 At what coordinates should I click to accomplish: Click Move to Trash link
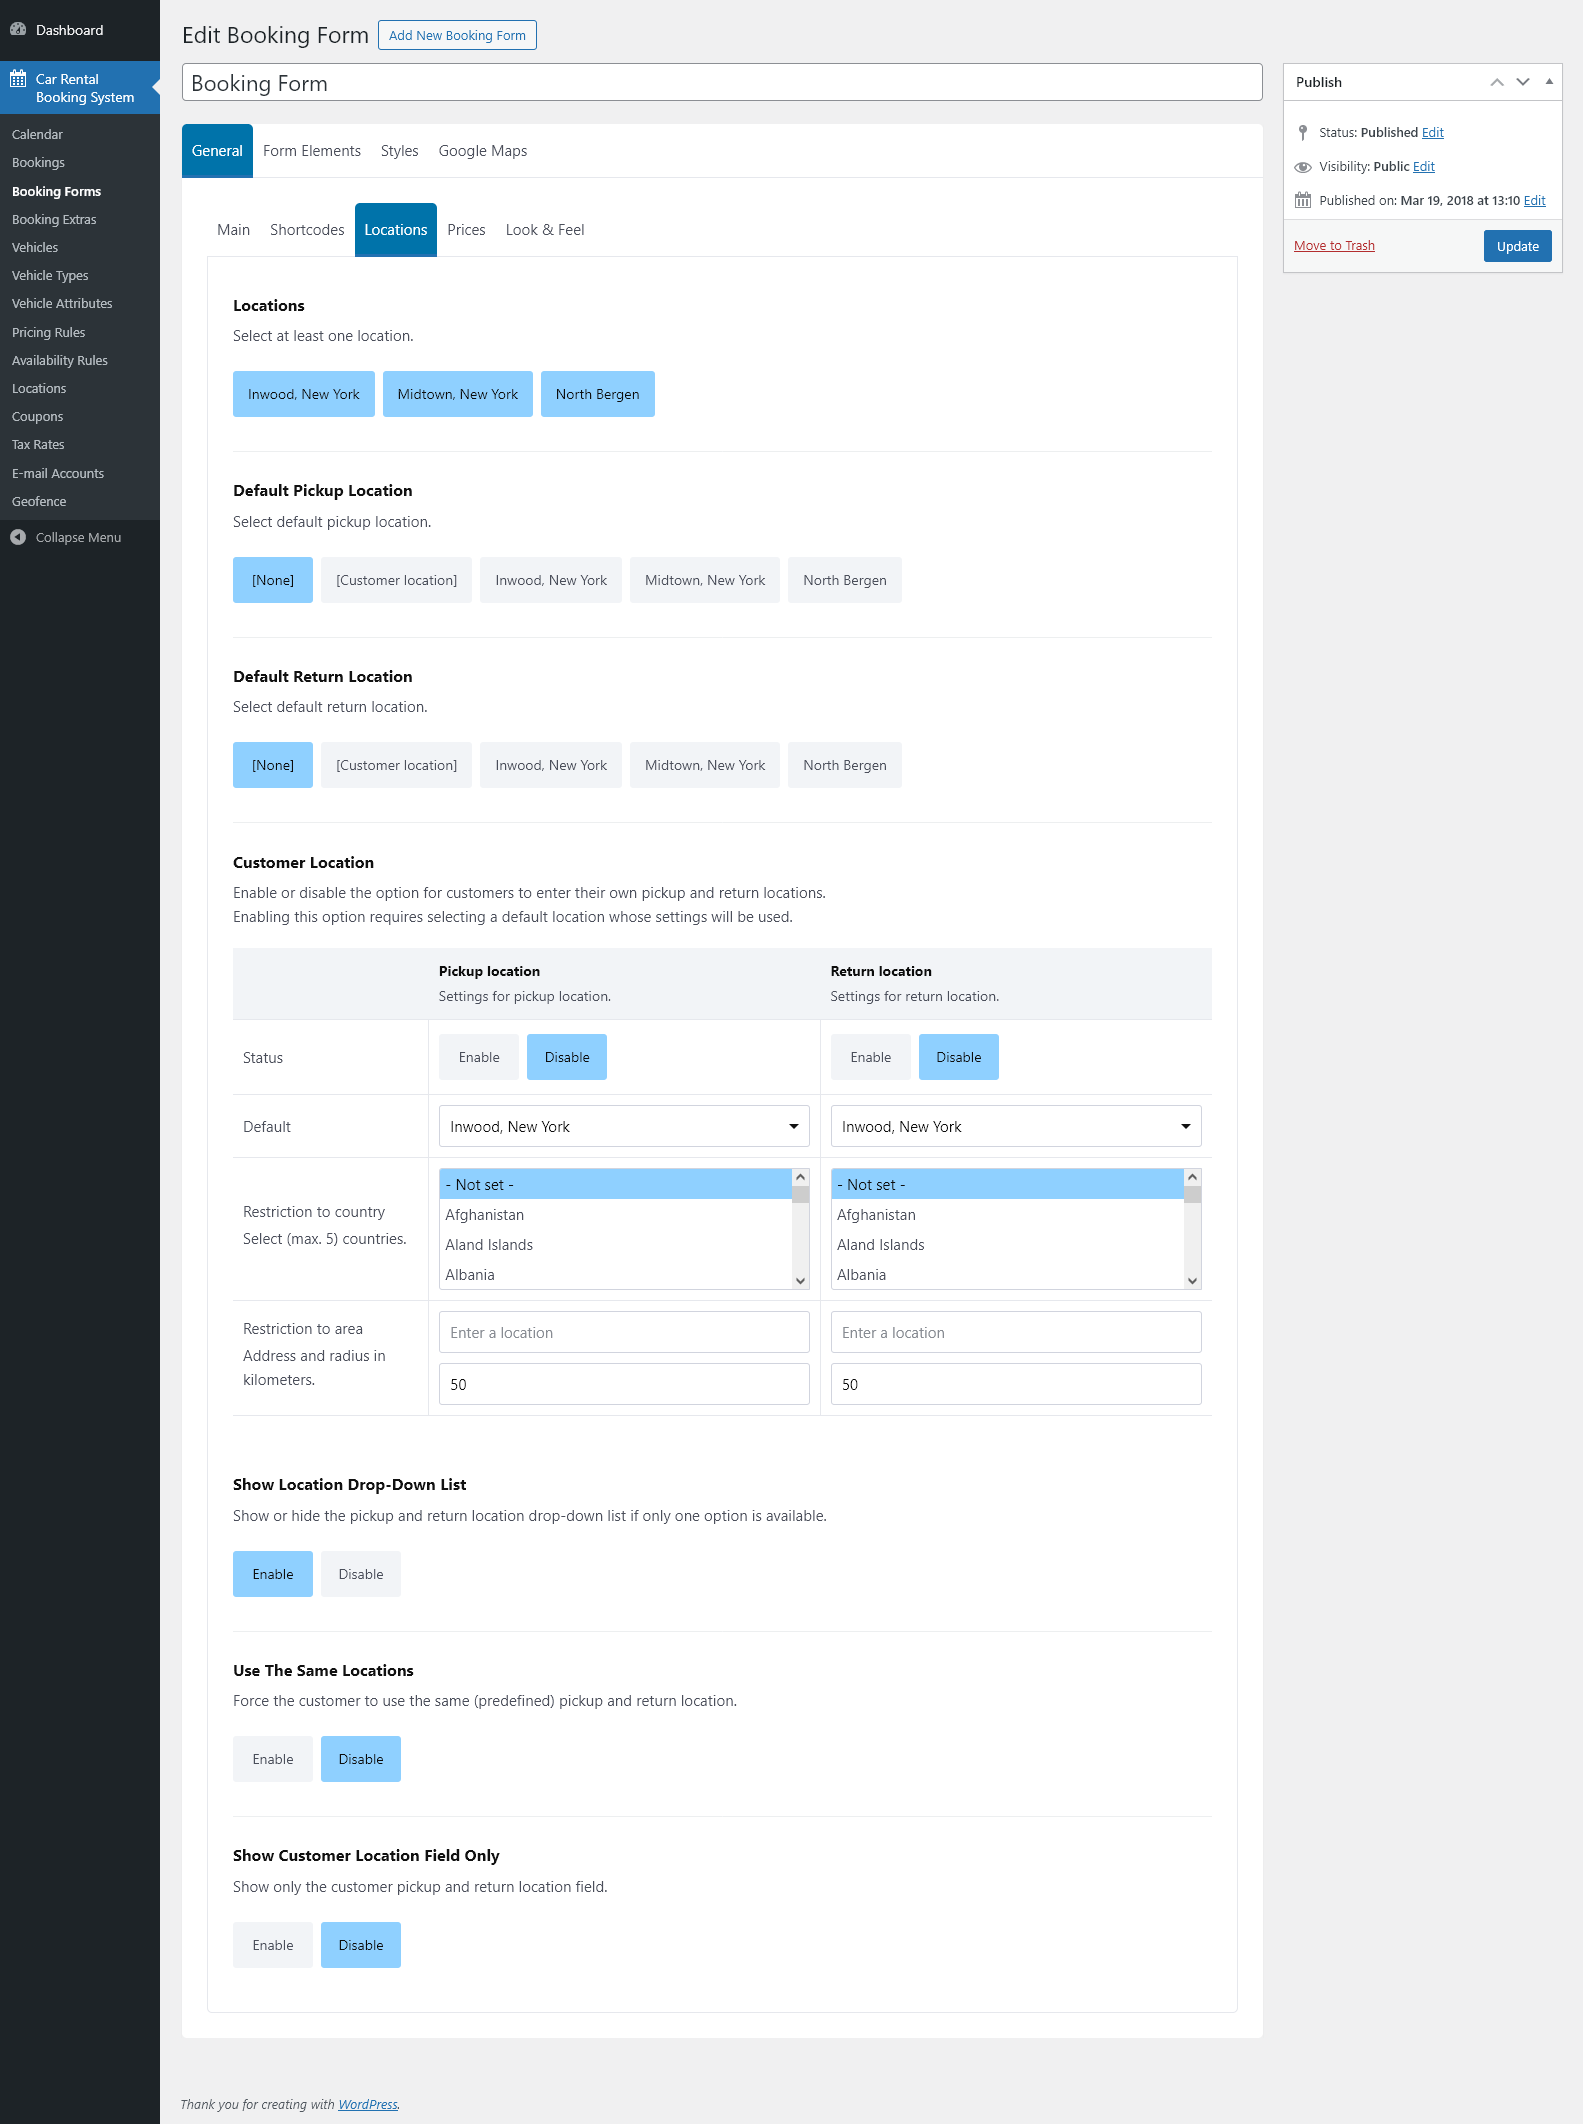(x=1334, y=246)
